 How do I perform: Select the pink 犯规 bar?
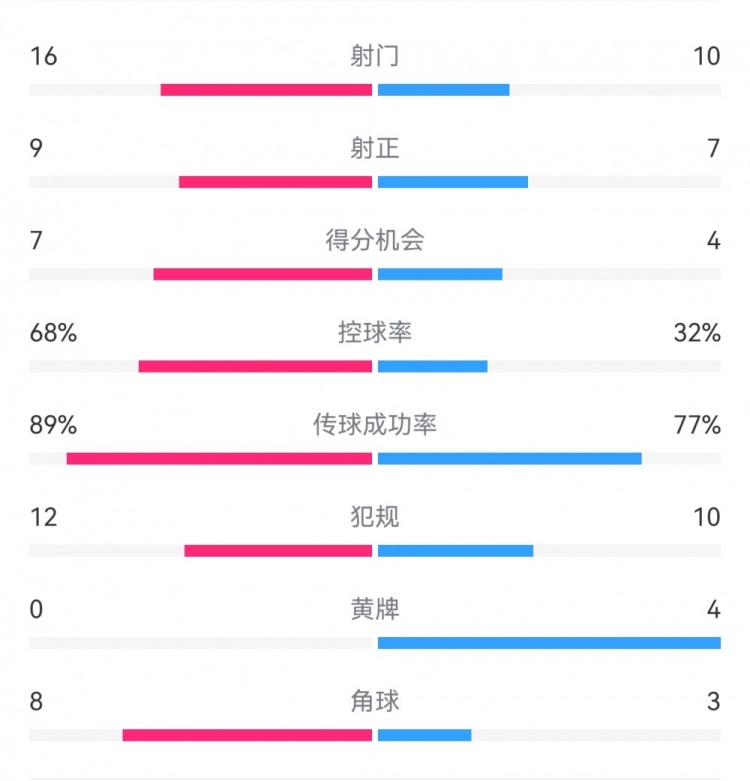pyautogui.click(x=278, y=550)
